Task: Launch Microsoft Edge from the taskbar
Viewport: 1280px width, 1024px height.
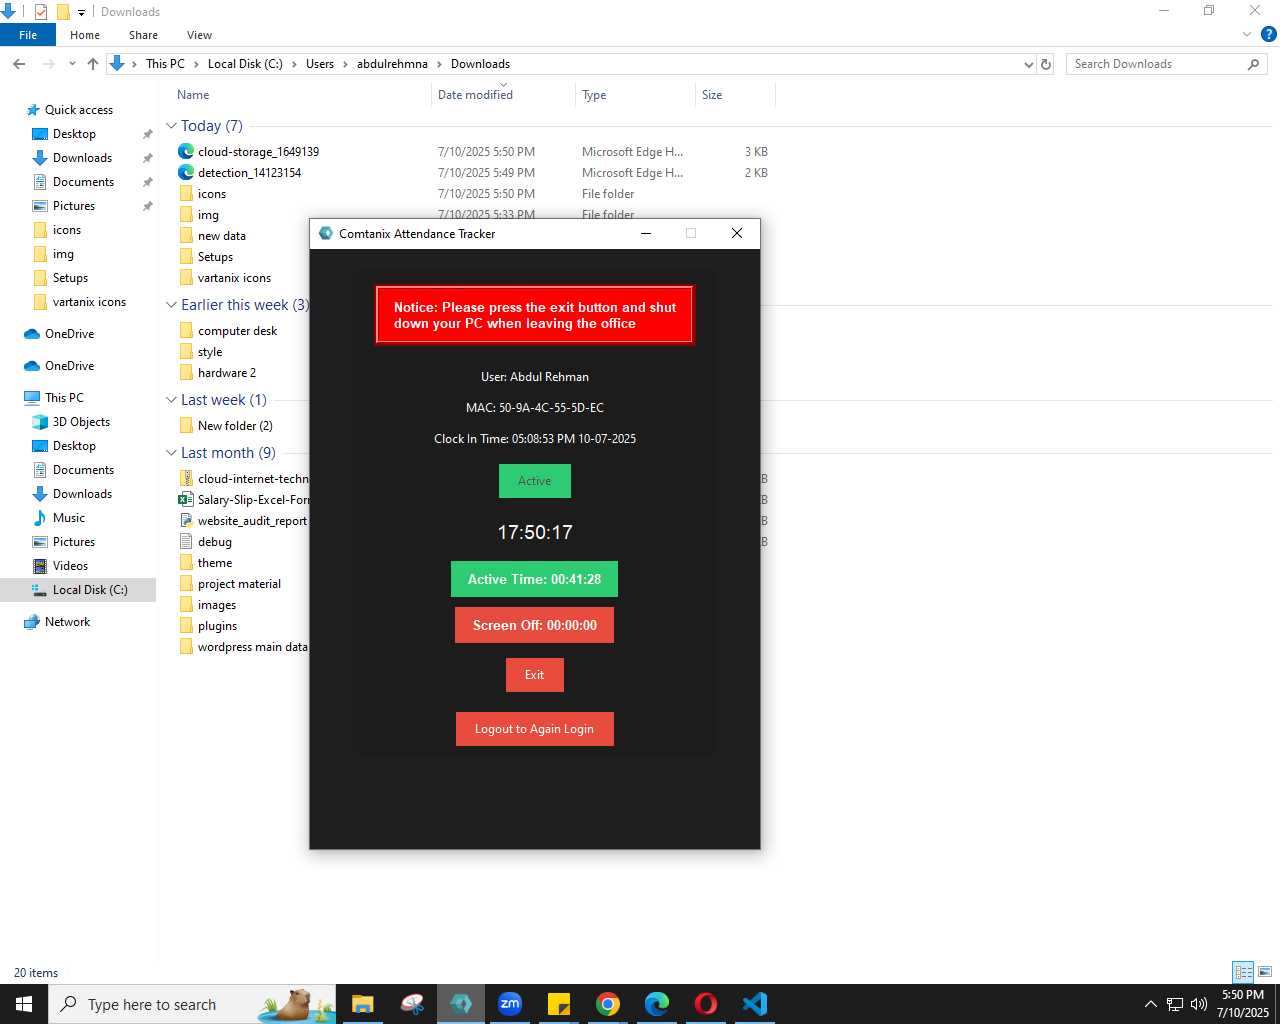Action: click(x=657, y=1004)
